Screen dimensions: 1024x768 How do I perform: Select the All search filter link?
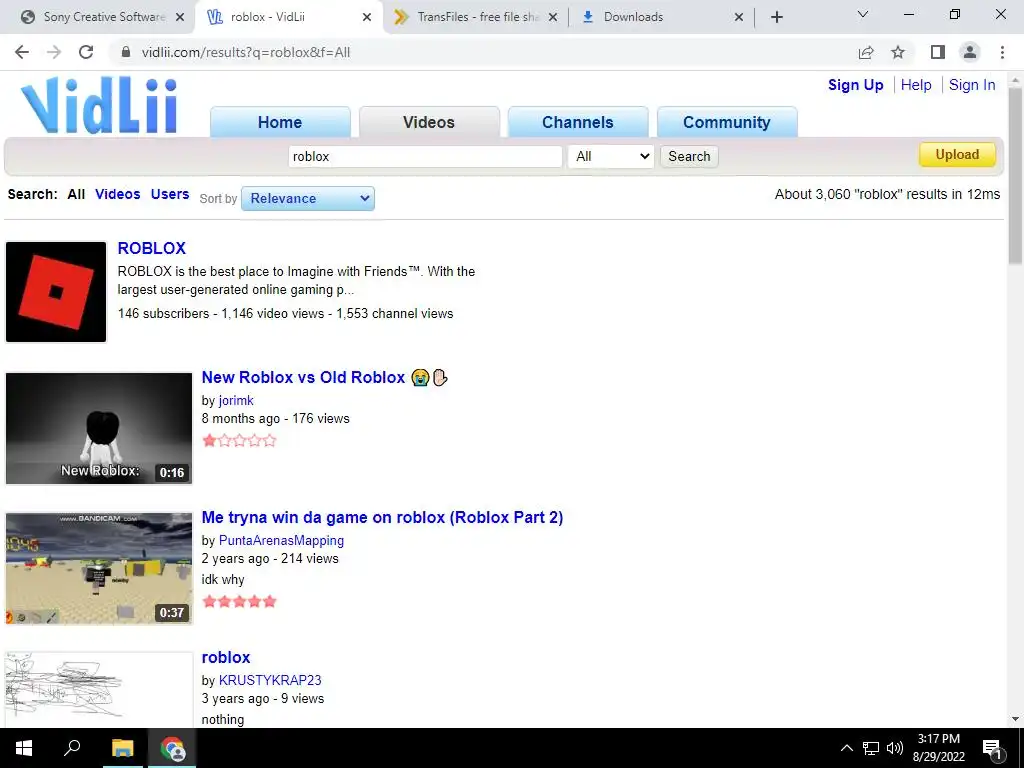(x=76, y=194)
